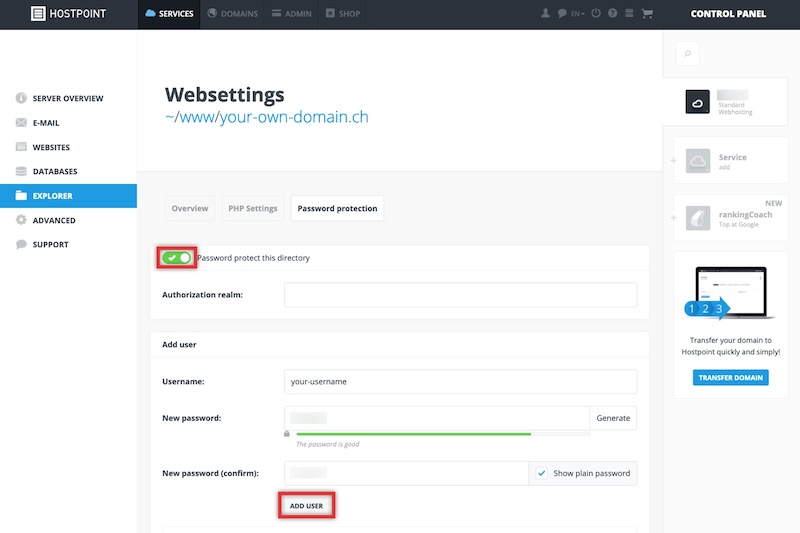This screenshot has width=800, height=533.
Task: Click the New password input field
Action: click(437, 418)
